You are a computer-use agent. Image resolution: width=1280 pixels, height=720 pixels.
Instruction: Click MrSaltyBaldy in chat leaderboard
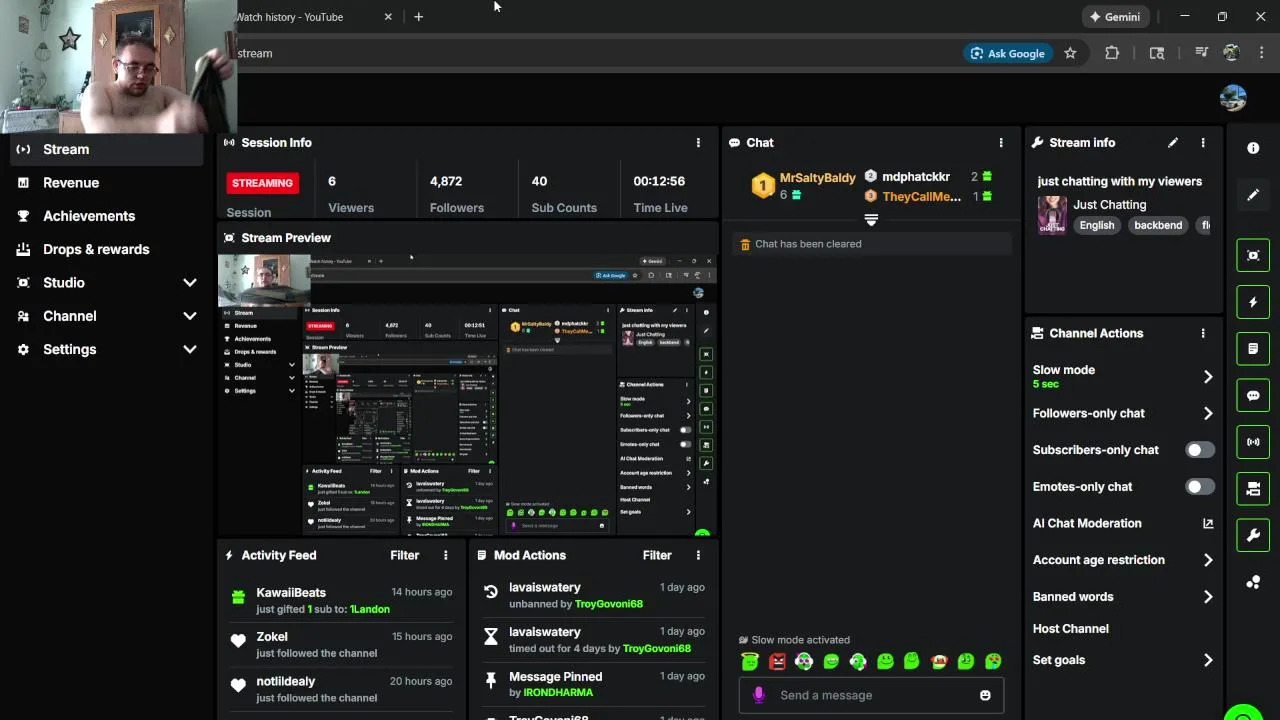(x=817, y=178)
